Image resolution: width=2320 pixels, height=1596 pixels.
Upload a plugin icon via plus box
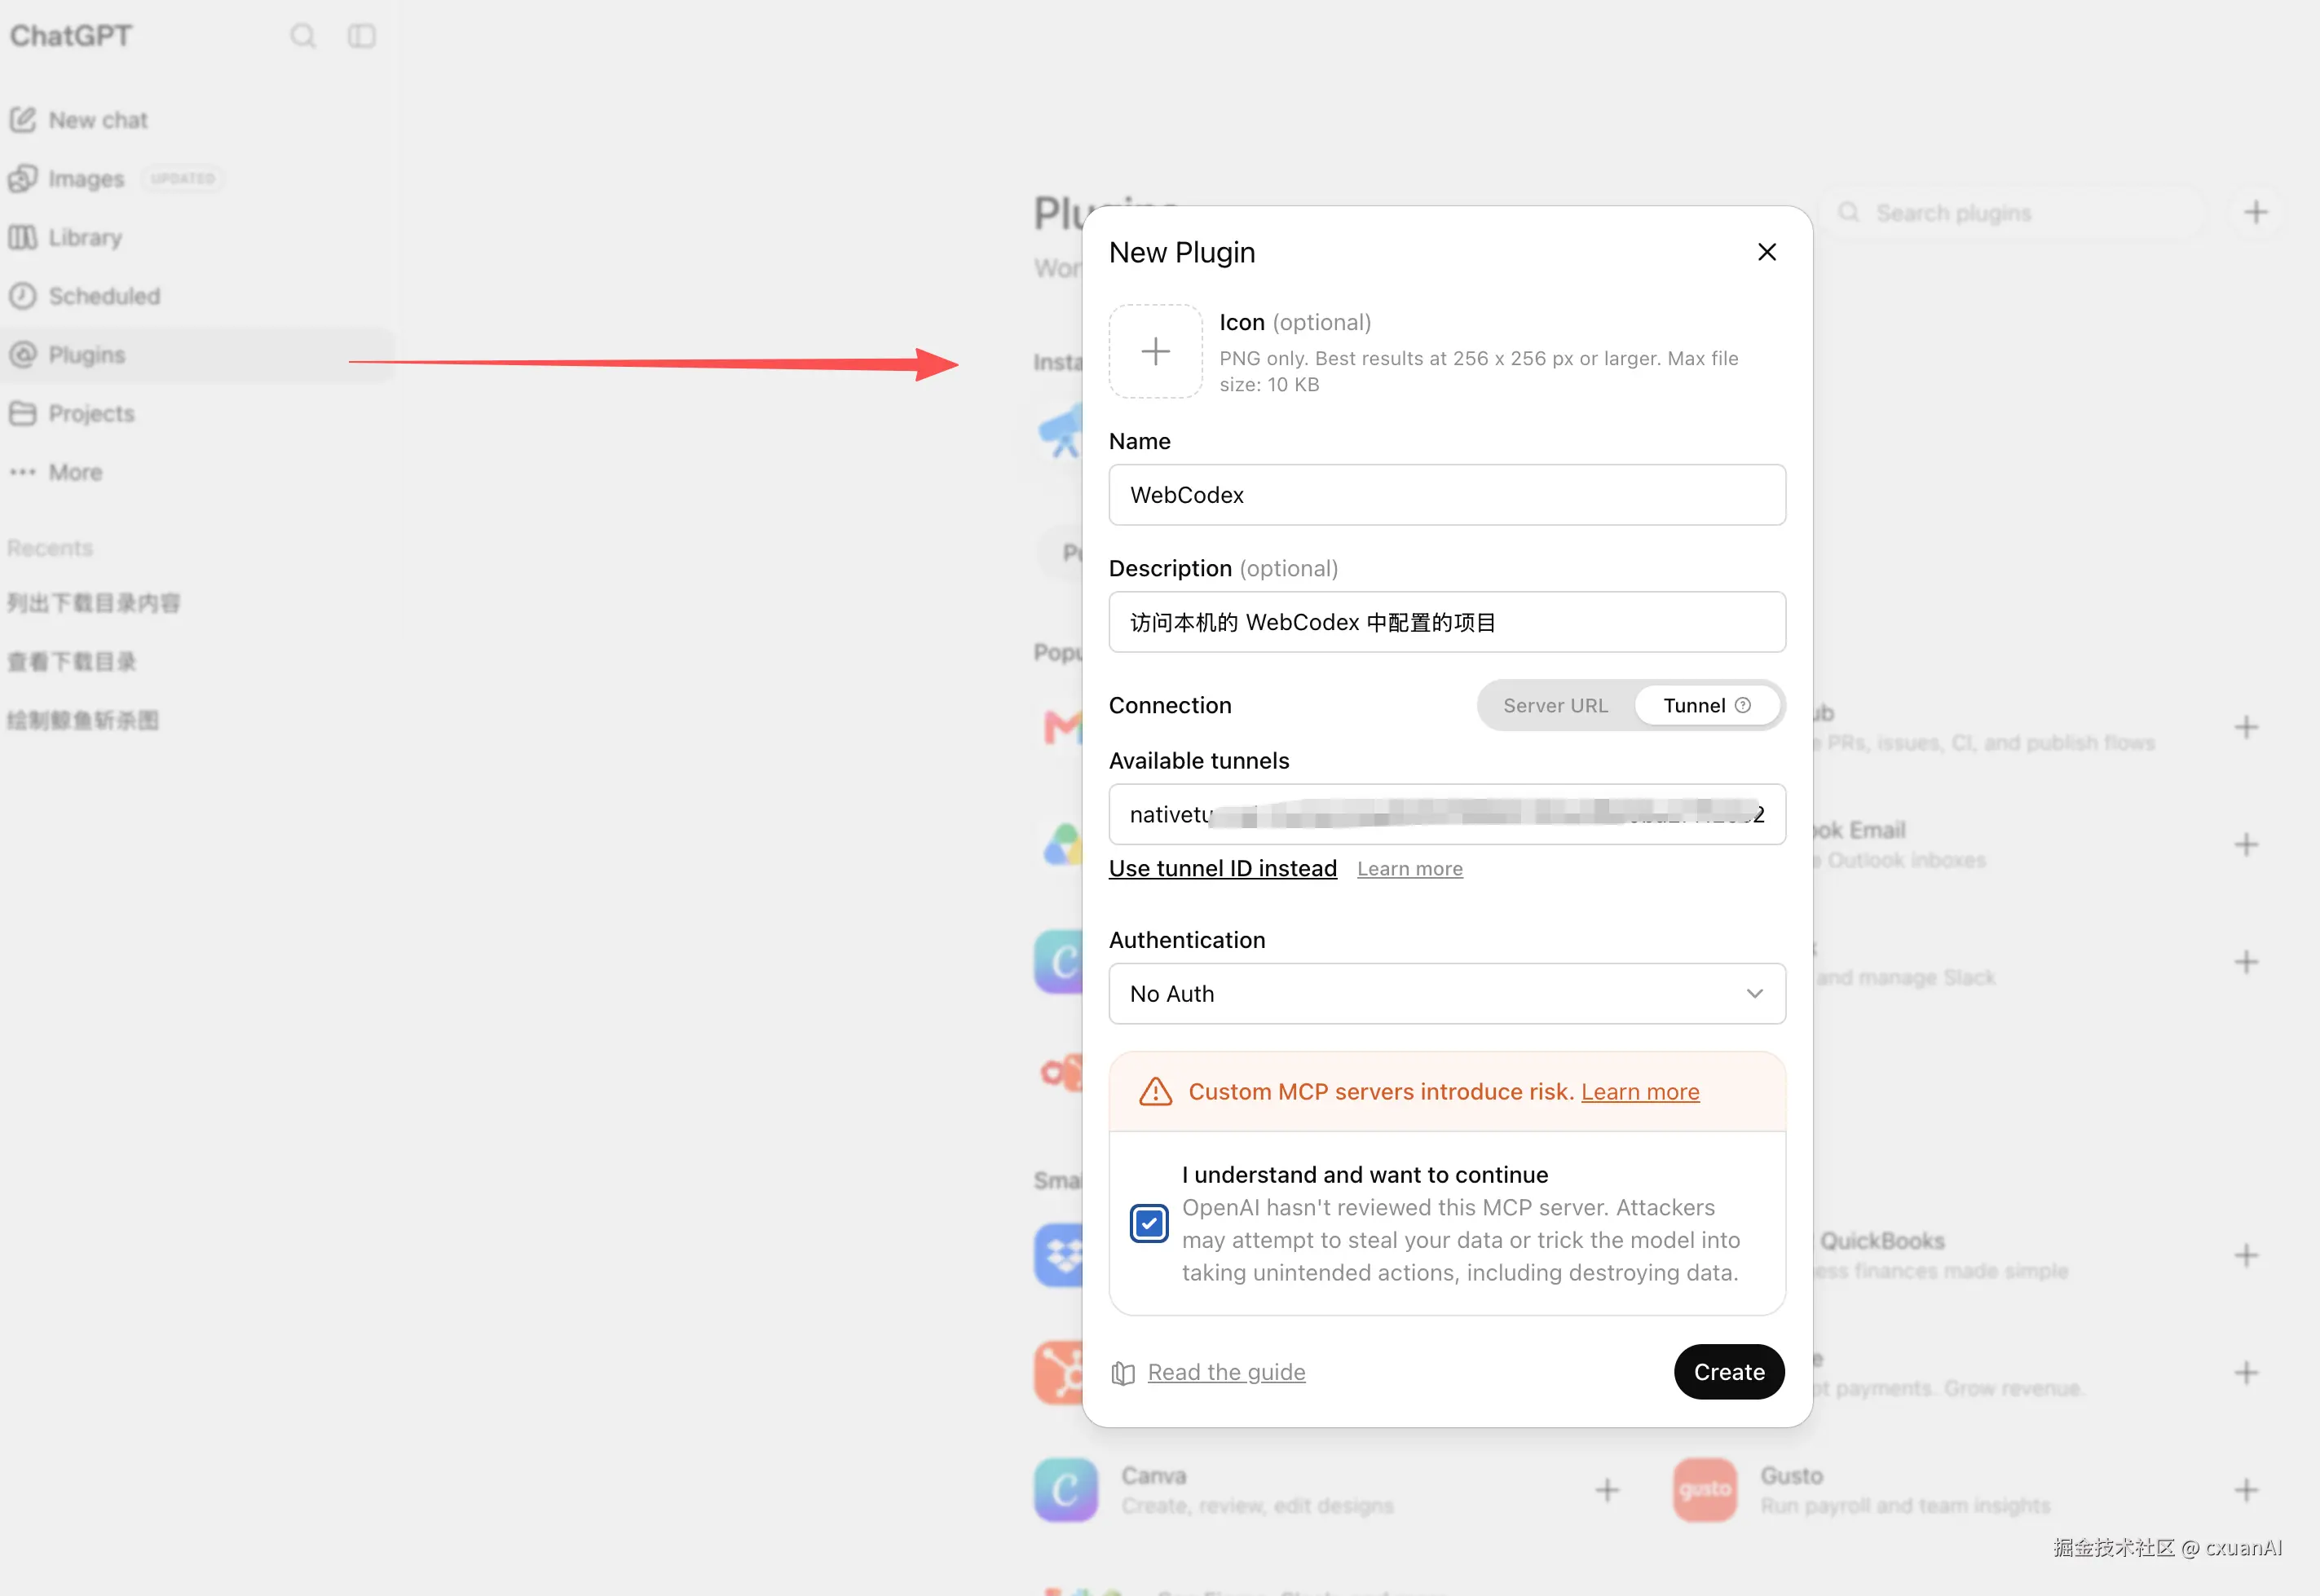click(1155, 351)
